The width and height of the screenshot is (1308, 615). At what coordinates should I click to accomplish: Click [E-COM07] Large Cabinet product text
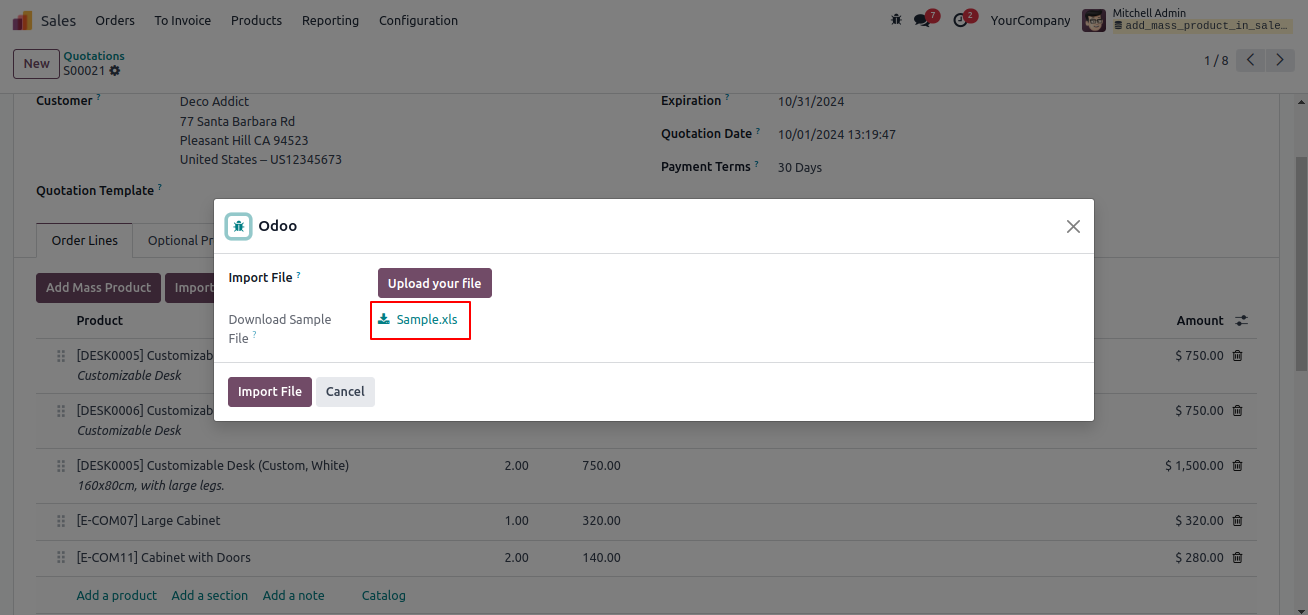(149, 520)
